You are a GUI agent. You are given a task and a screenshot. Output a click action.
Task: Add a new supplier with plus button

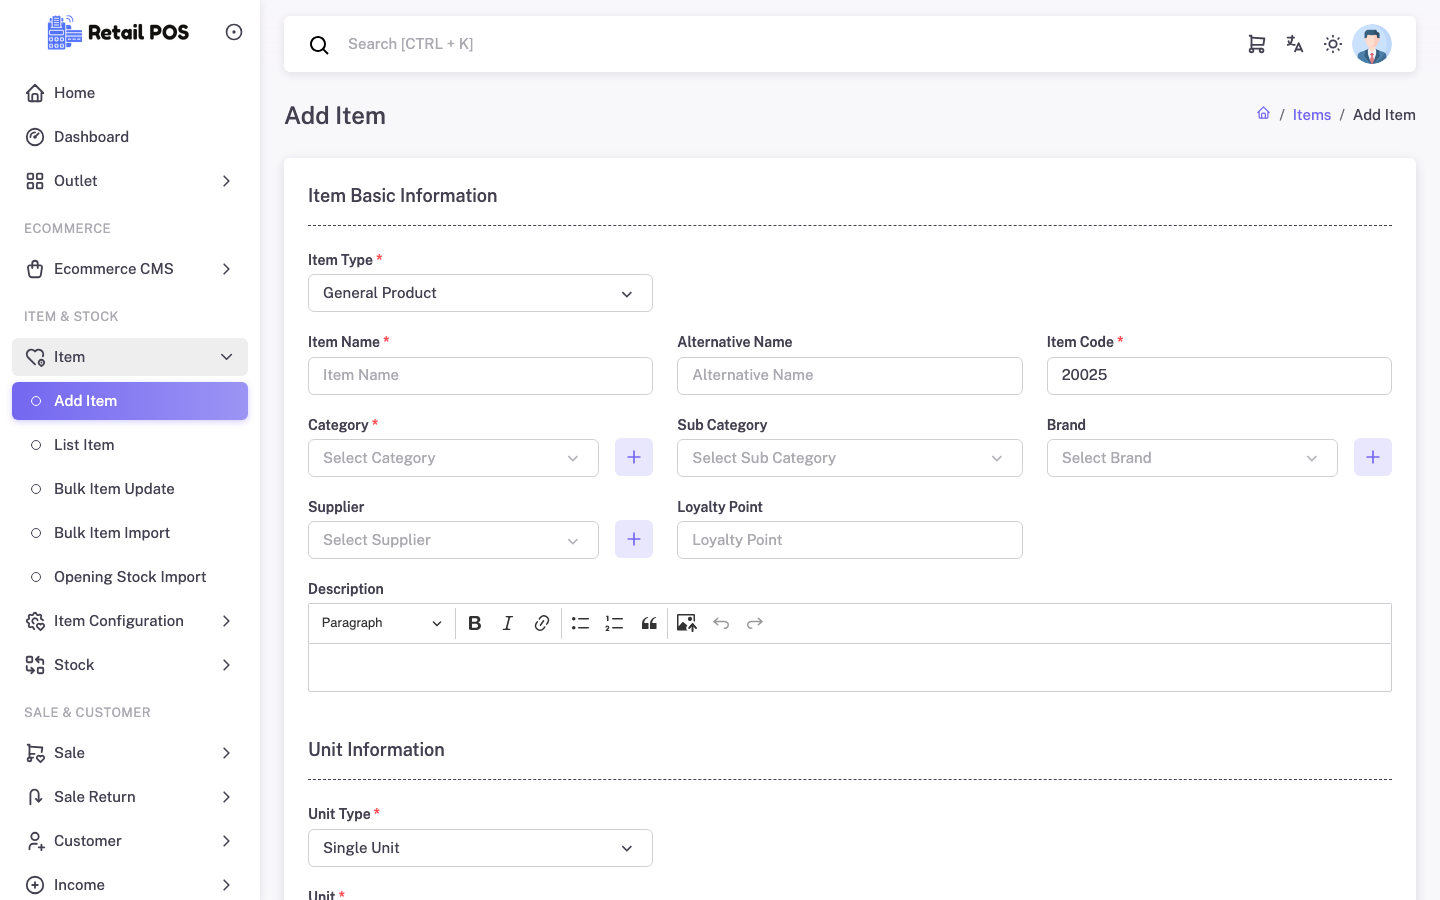click(634, 539)
